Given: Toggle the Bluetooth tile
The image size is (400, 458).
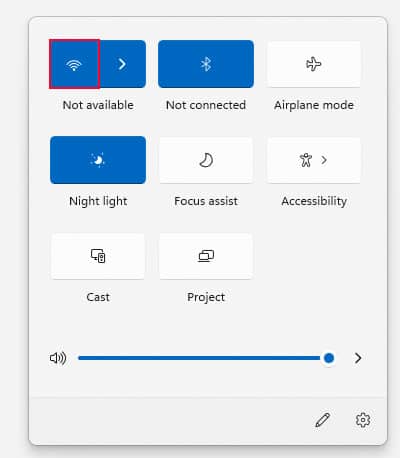Looking at the screenshot, I should (x=206, y=64).
